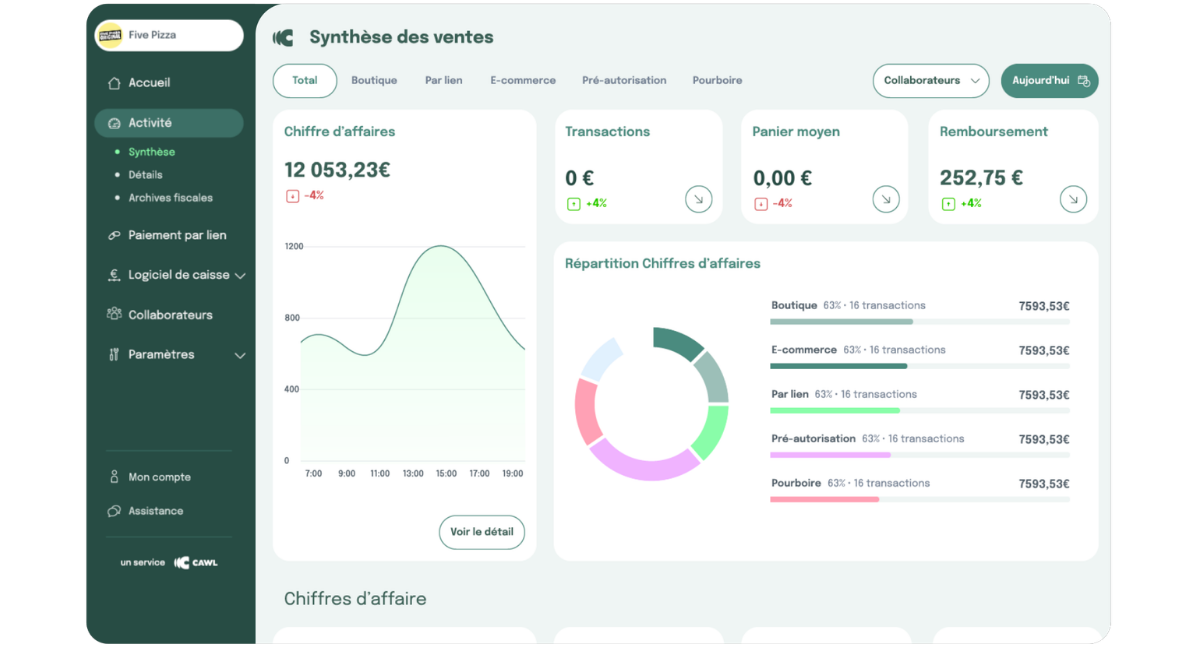The image size is (1200, 645).
Task: Click the Voir le détail button
Action: click(482, 532)
